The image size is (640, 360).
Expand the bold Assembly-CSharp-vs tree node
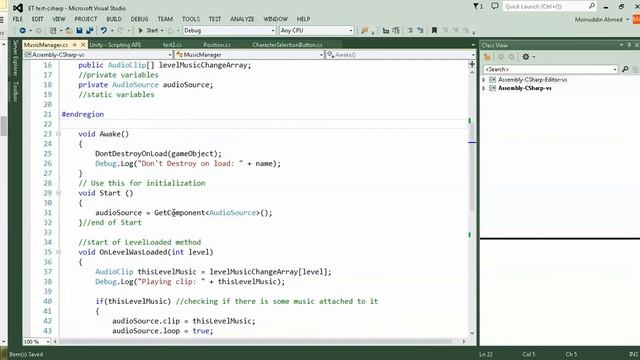tap(484, 88)
